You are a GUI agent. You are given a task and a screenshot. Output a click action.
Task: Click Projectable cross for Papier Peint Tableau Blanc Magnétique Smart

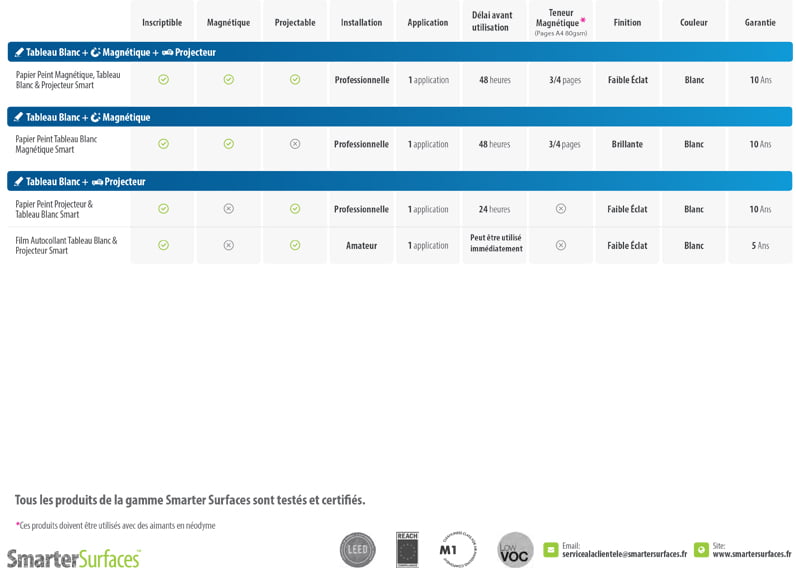(295, 144)
